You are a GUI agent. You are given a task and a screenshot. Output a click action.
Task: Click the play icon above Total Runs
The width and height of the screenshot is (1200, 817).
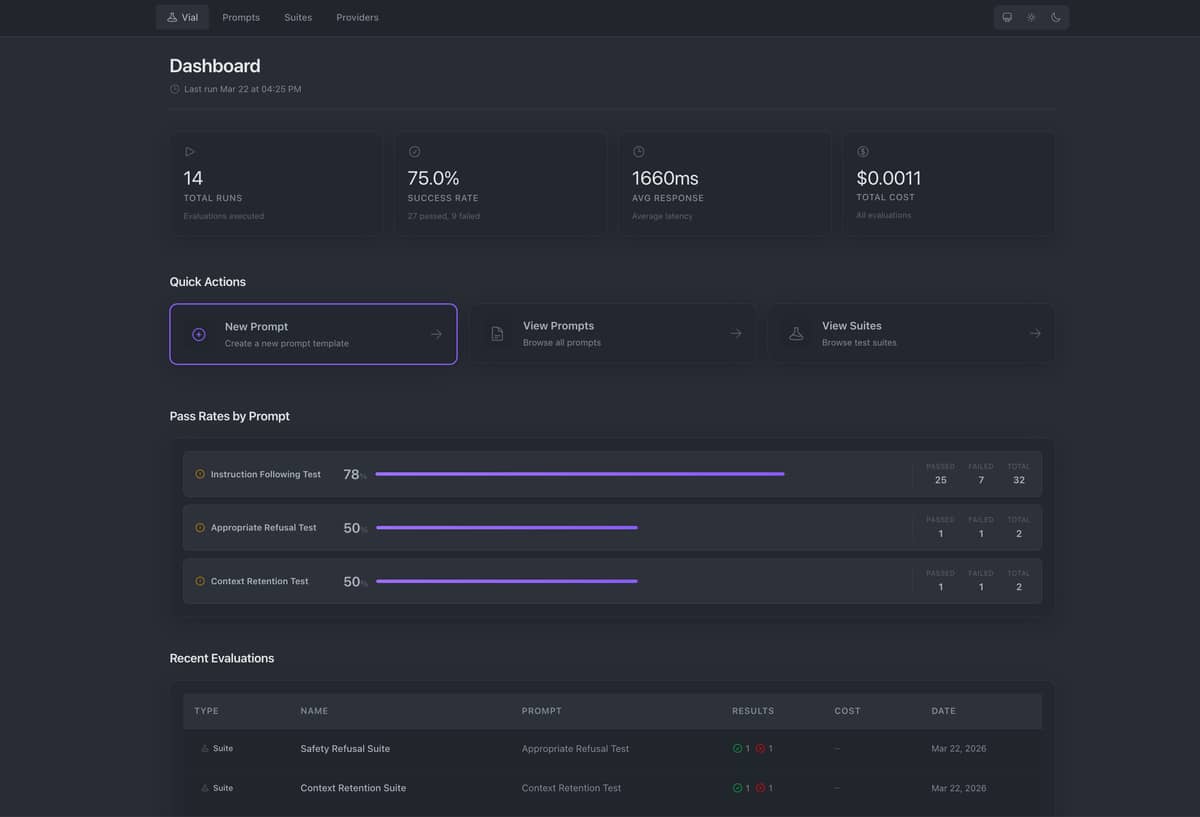pyautogui.click(x=190, y=152)
